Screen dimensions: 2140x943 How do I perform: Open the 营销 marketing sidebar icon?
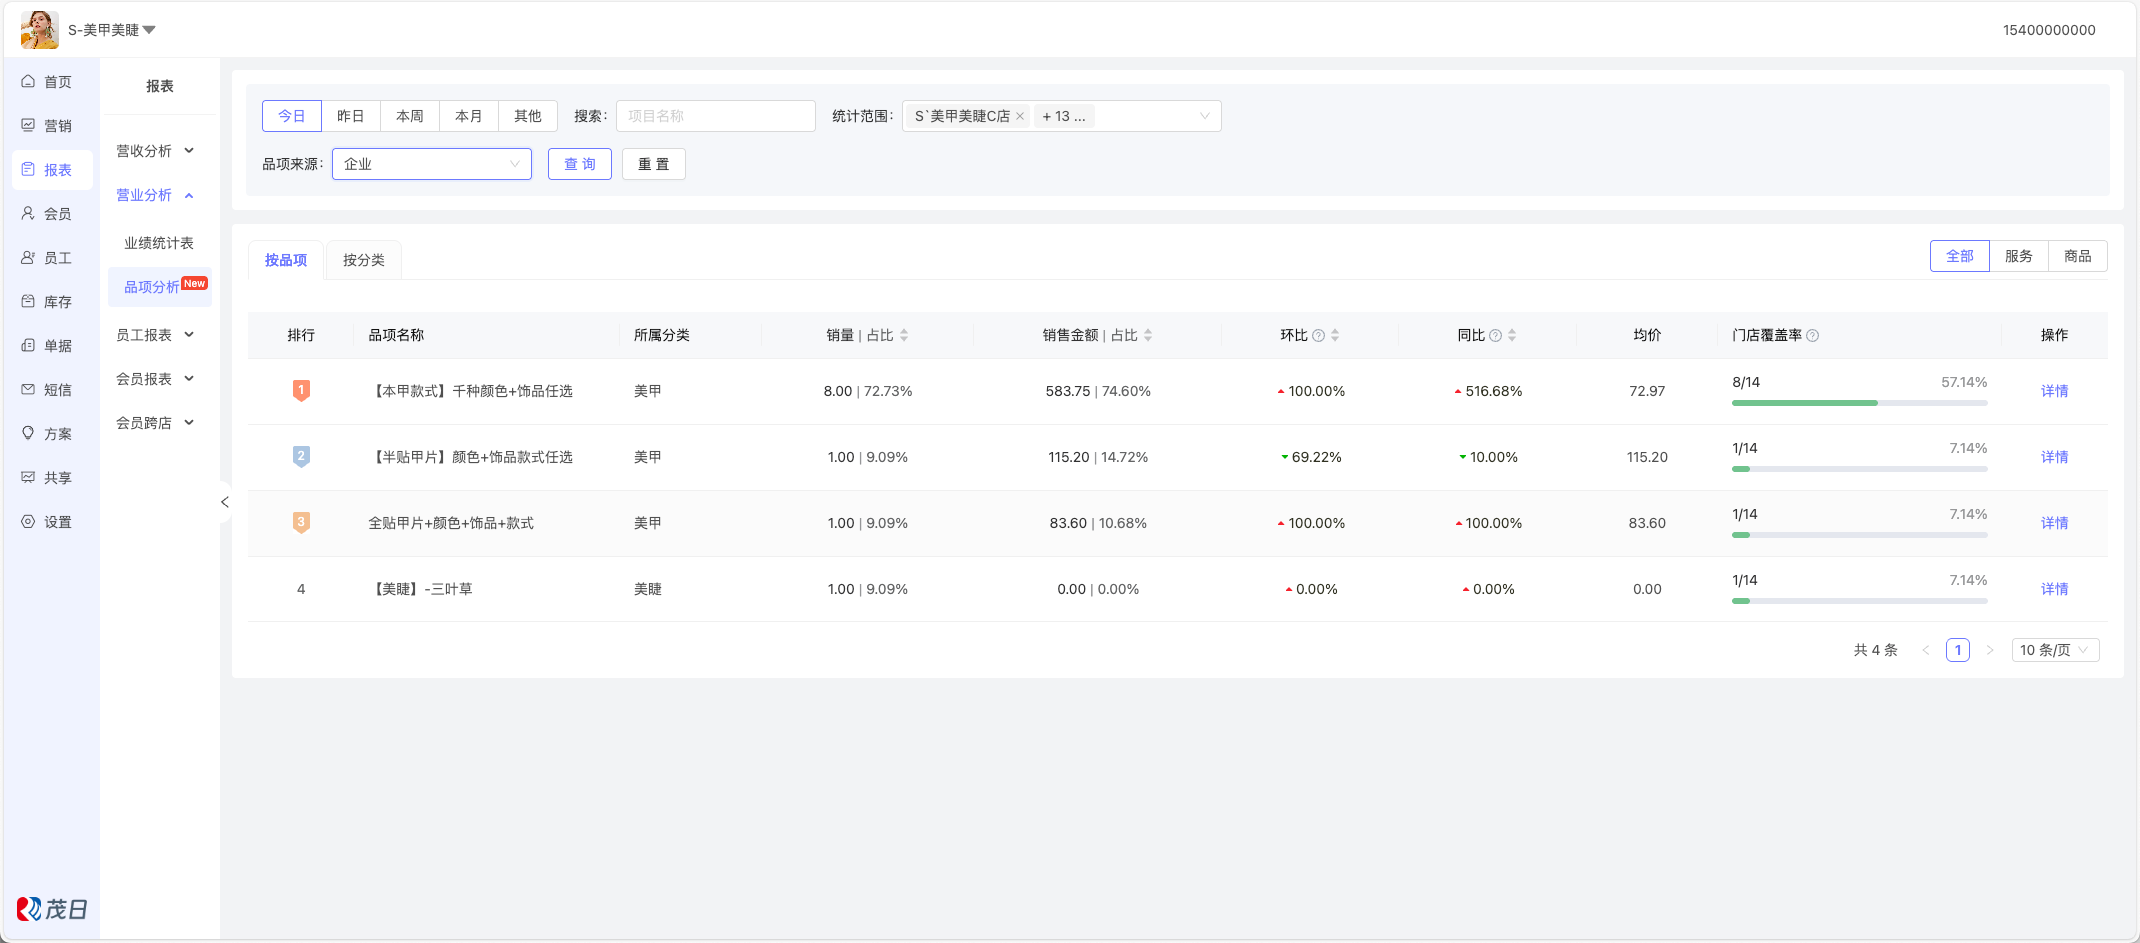[x=29, y=126]
